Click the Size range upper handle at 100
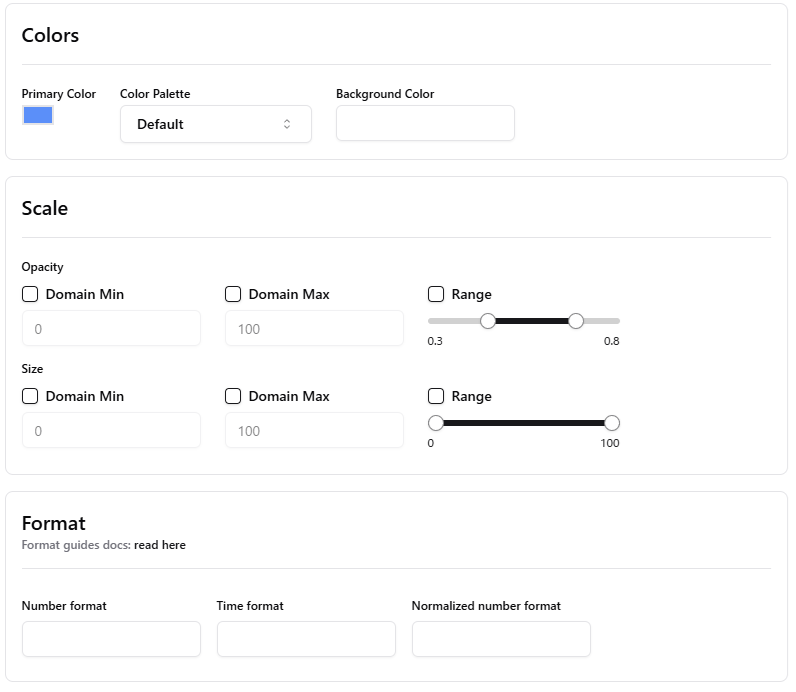 (612, 423)
